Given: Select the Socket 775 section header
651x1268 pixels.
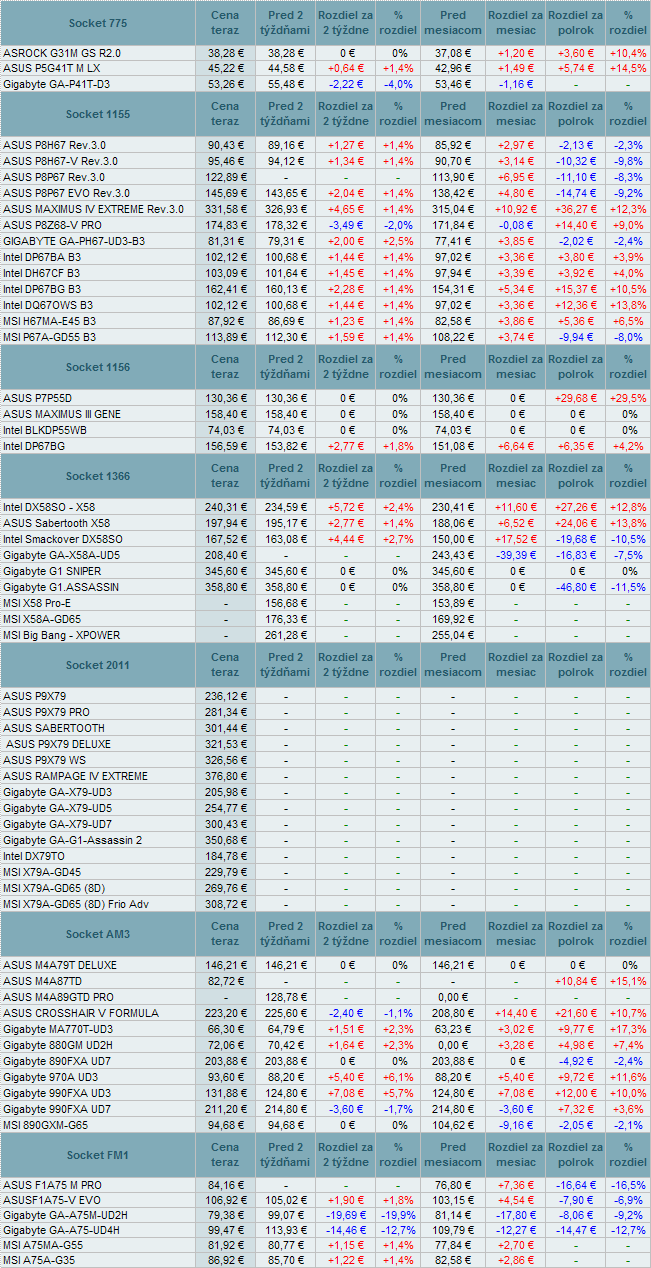Looking at the screenshot, I should [x=98, y=23].
